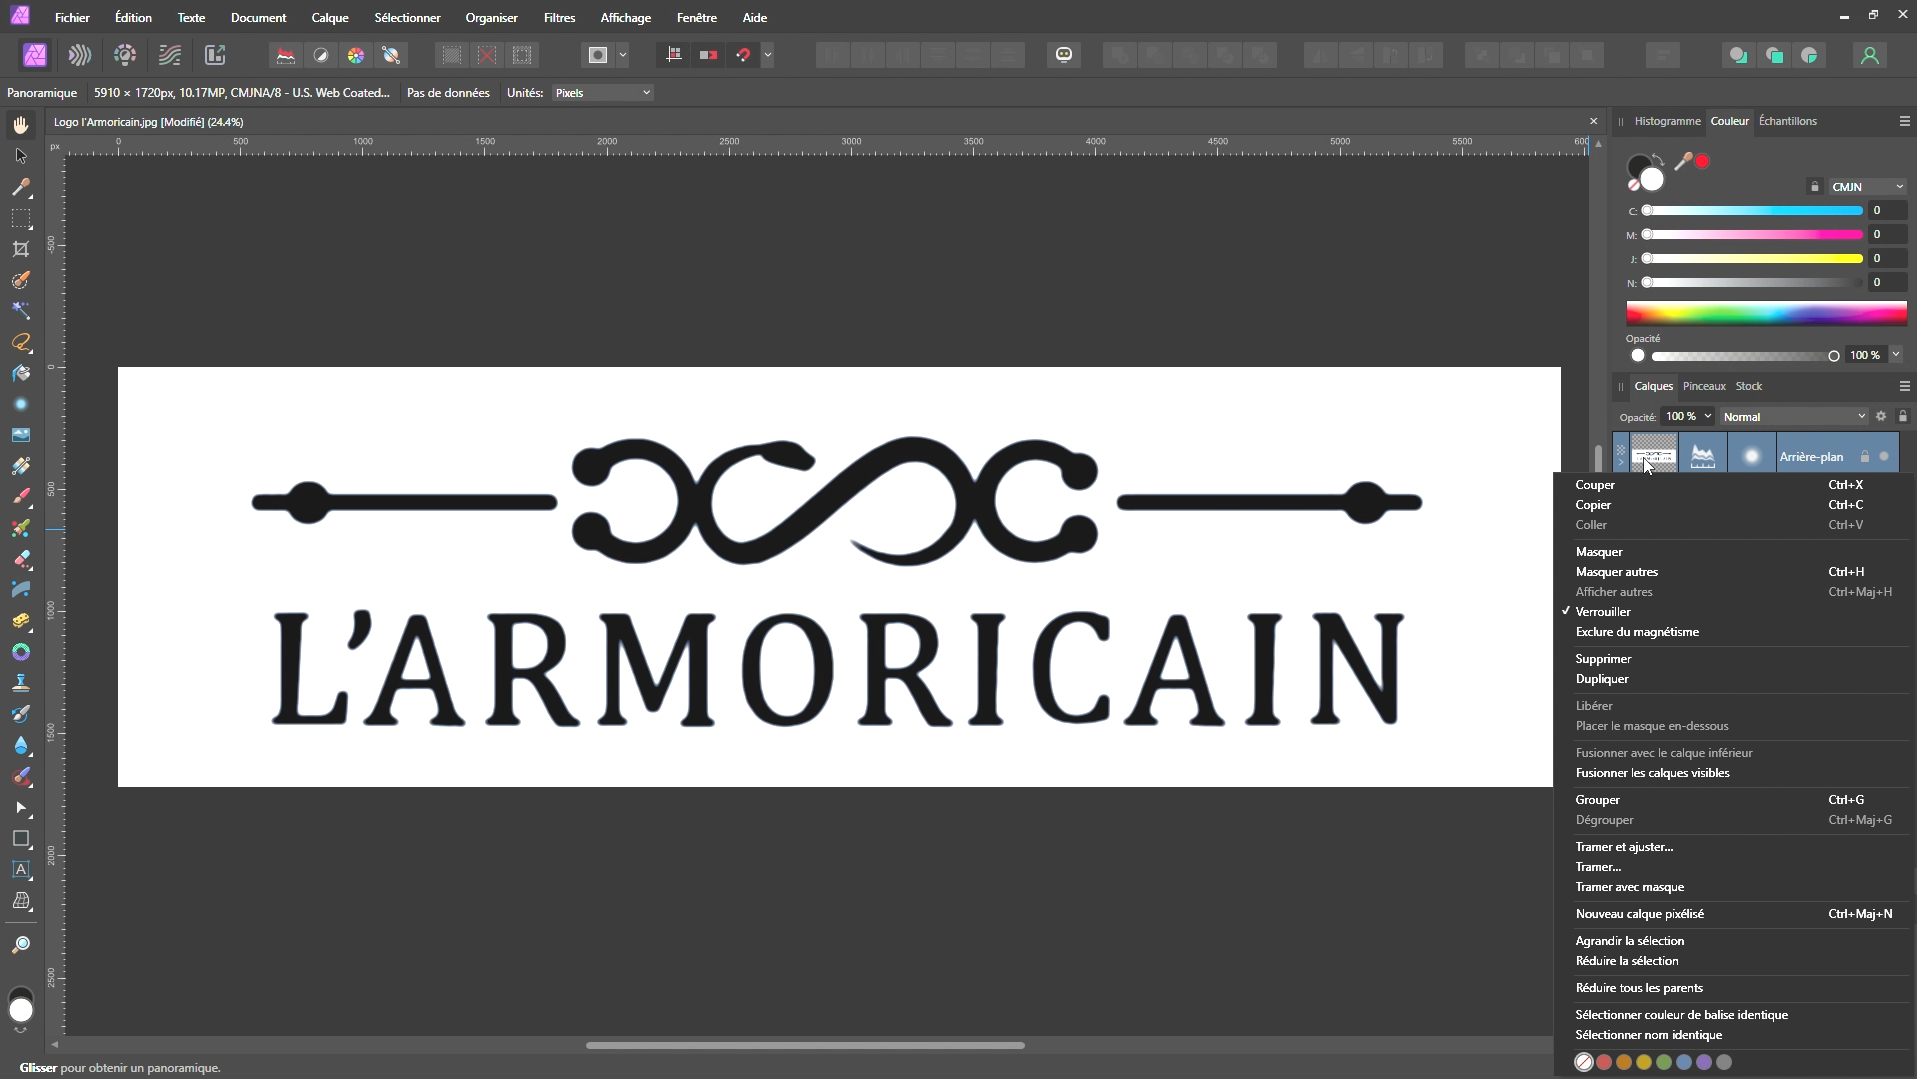This screenshot has height=1079, width=1917.
Task: Open the CMJN color model dropdown
Action: (1866, 187)
